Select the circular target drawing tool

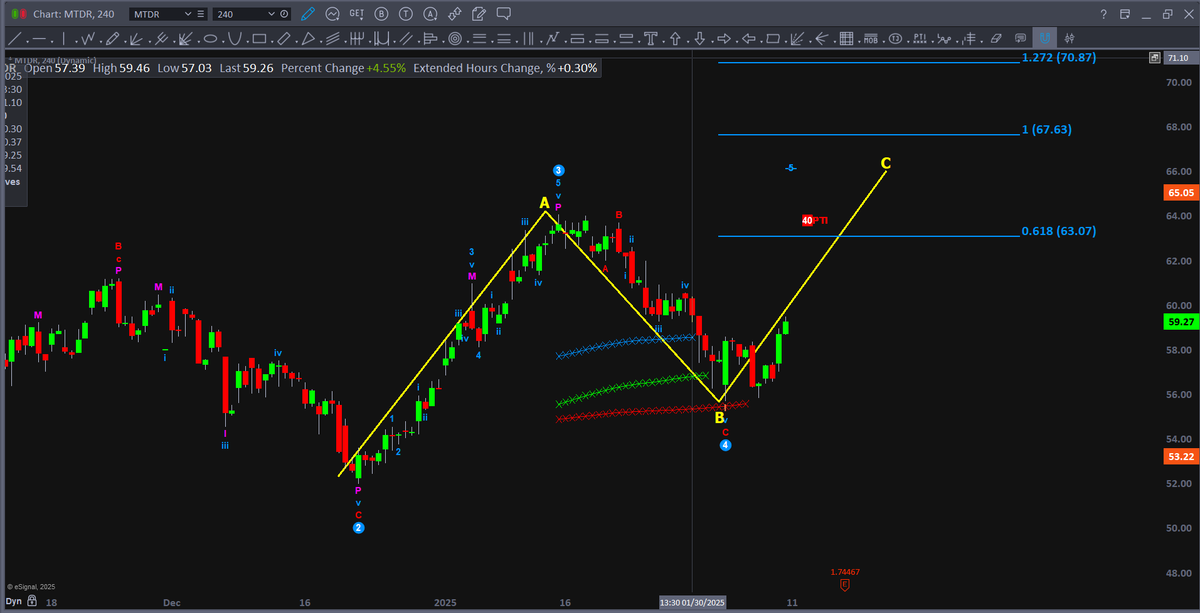pos(455,39)
